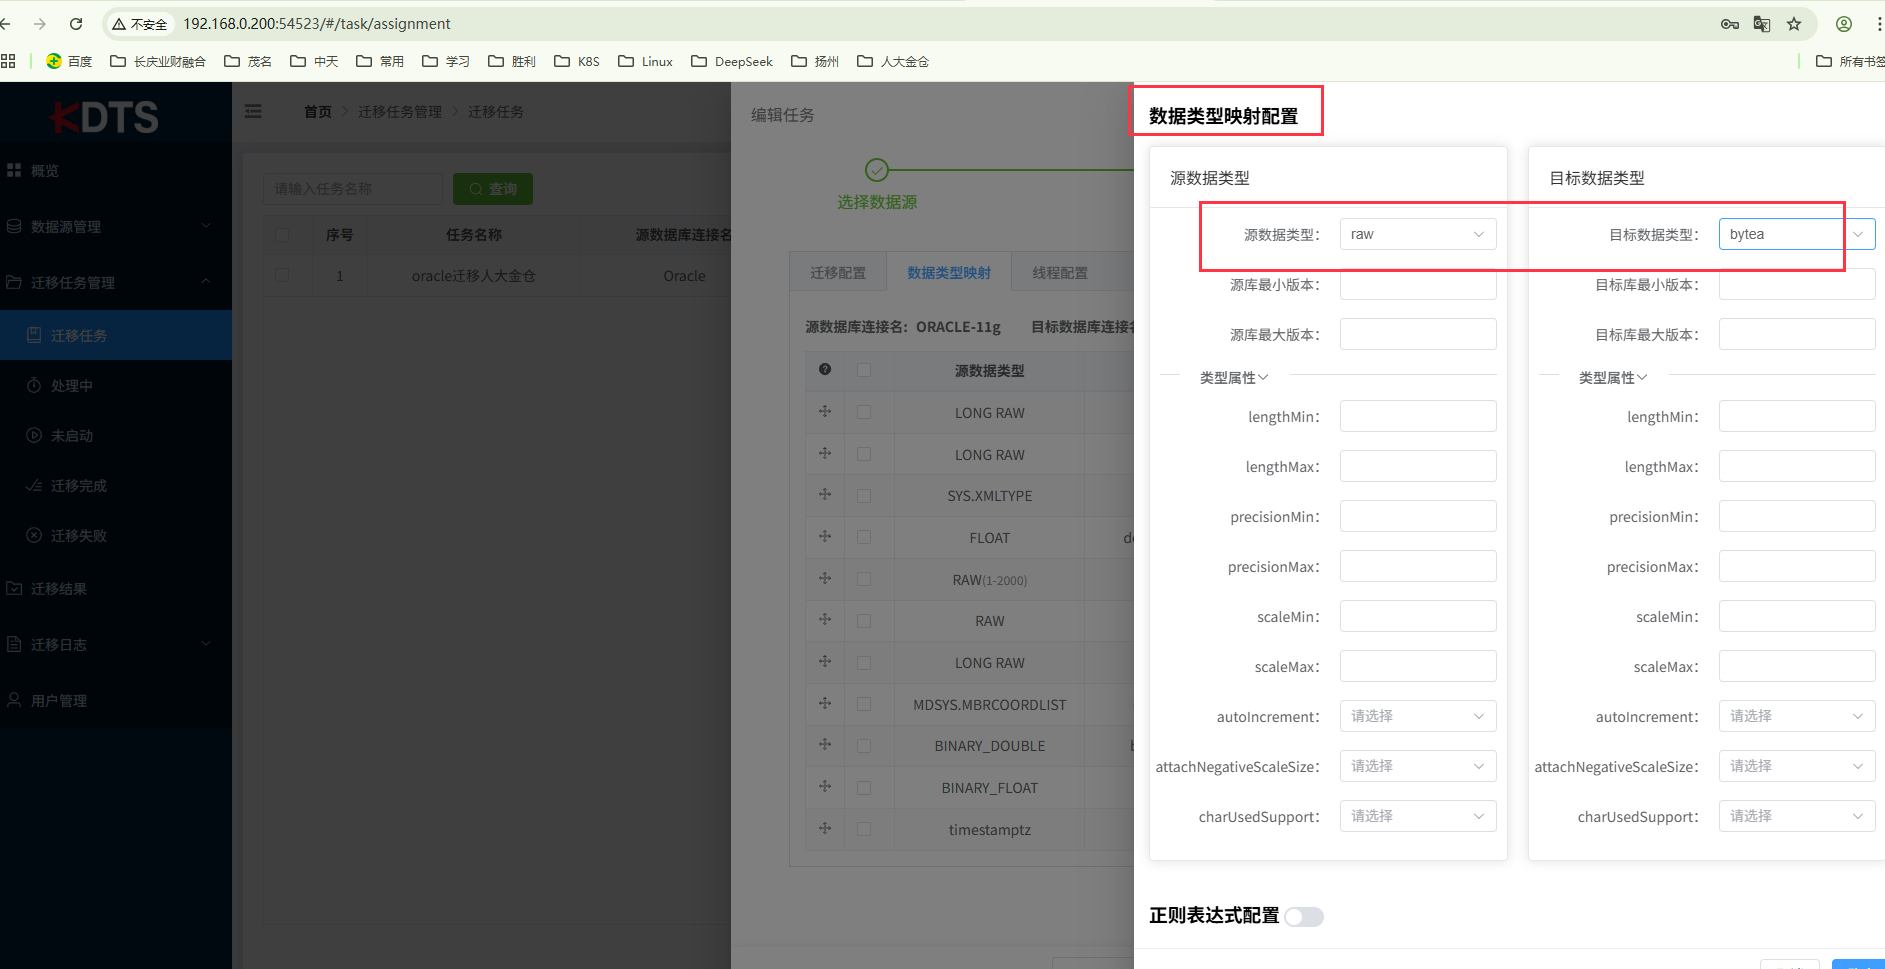
Task: Click the target lengthMax input field
Action: coord(1797,466)
